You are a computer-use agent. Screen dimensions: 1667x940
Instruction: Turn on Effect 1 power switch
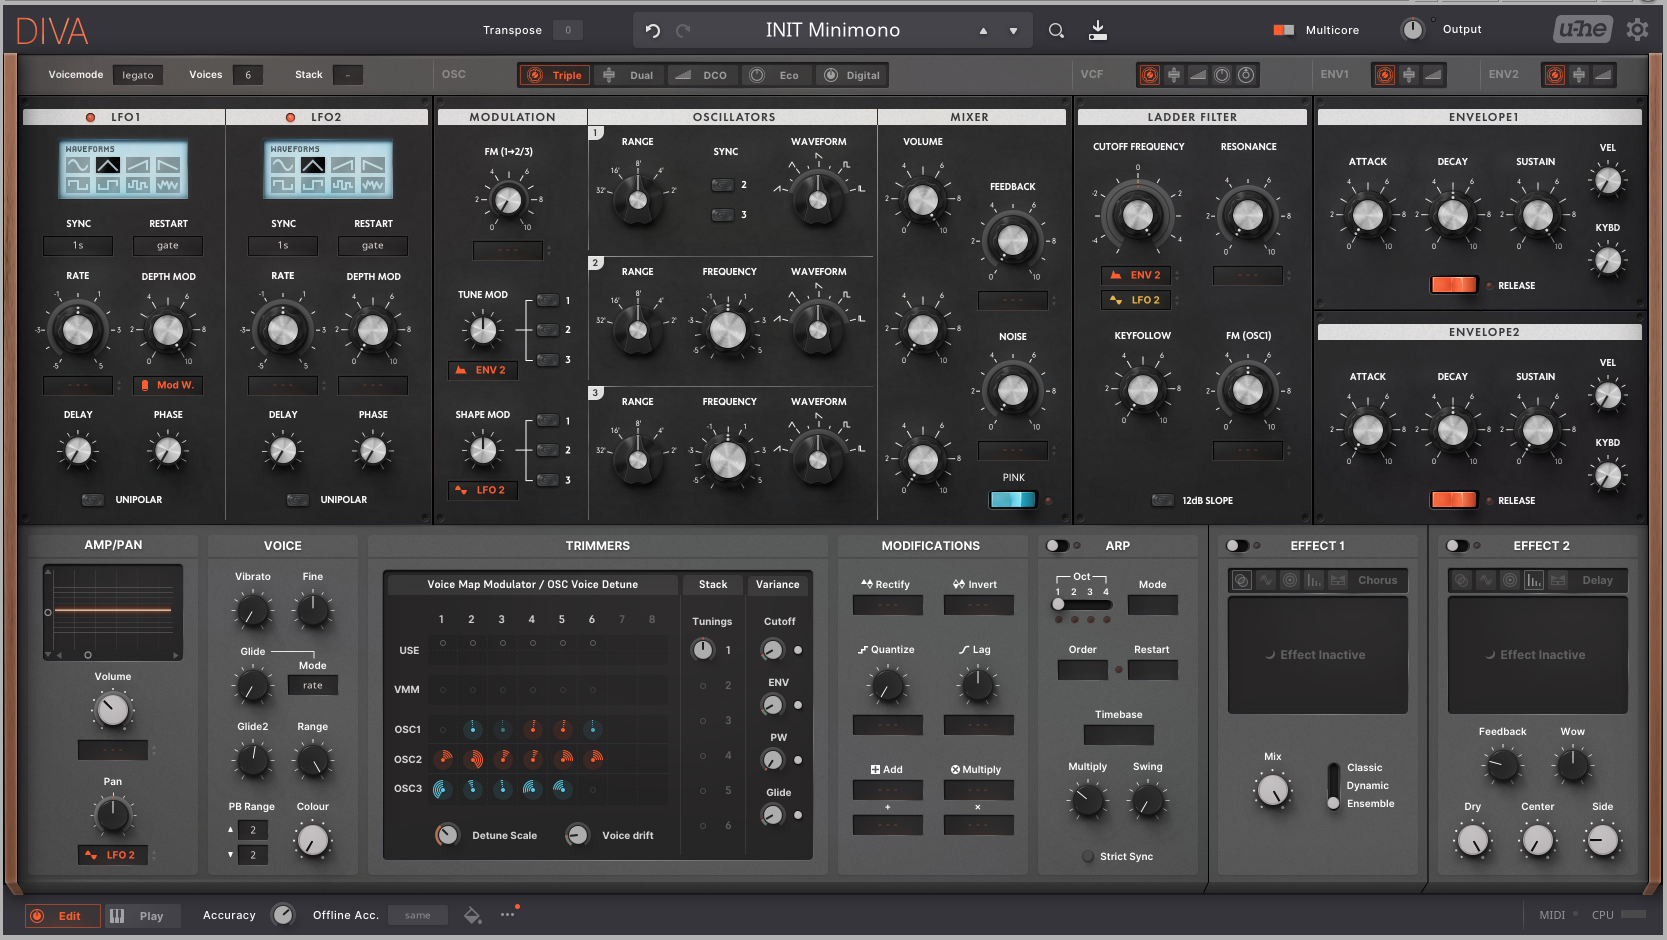(1237, 546)
